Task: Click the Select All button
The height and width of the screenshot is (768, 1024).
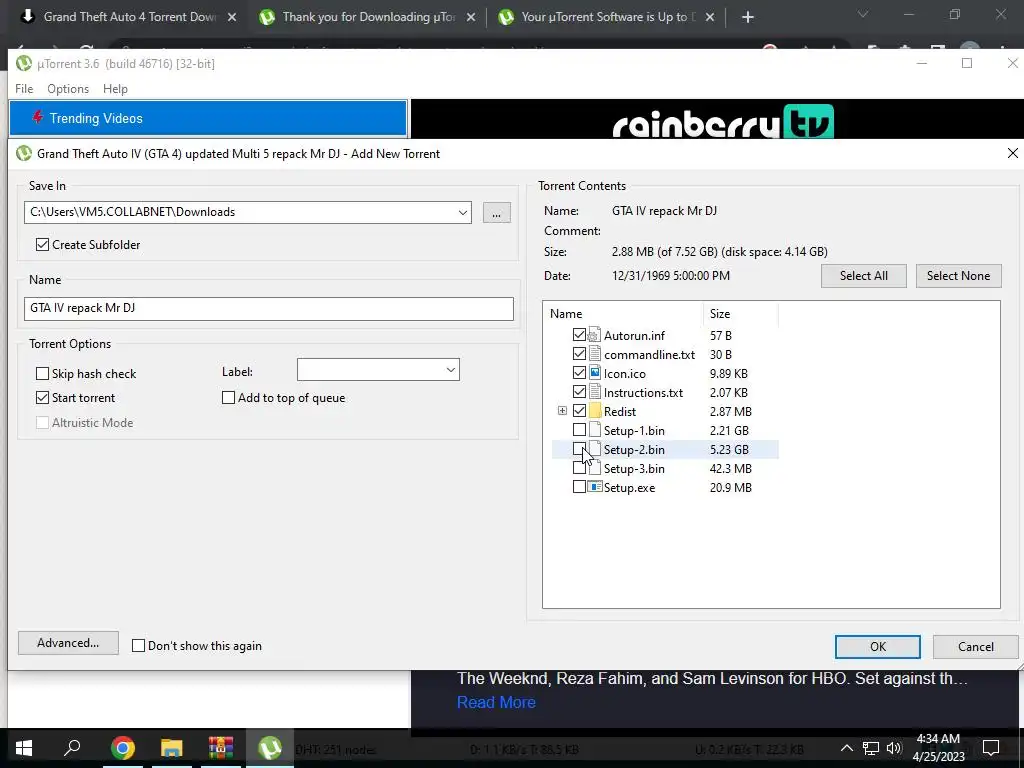Action: click(863, 276)
